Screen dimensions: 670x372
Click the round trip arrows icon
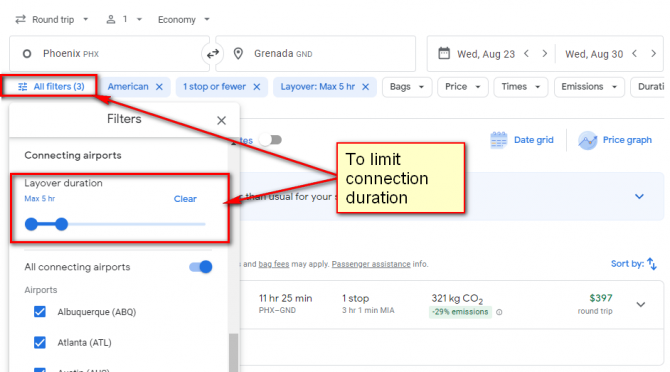point(20,20)
